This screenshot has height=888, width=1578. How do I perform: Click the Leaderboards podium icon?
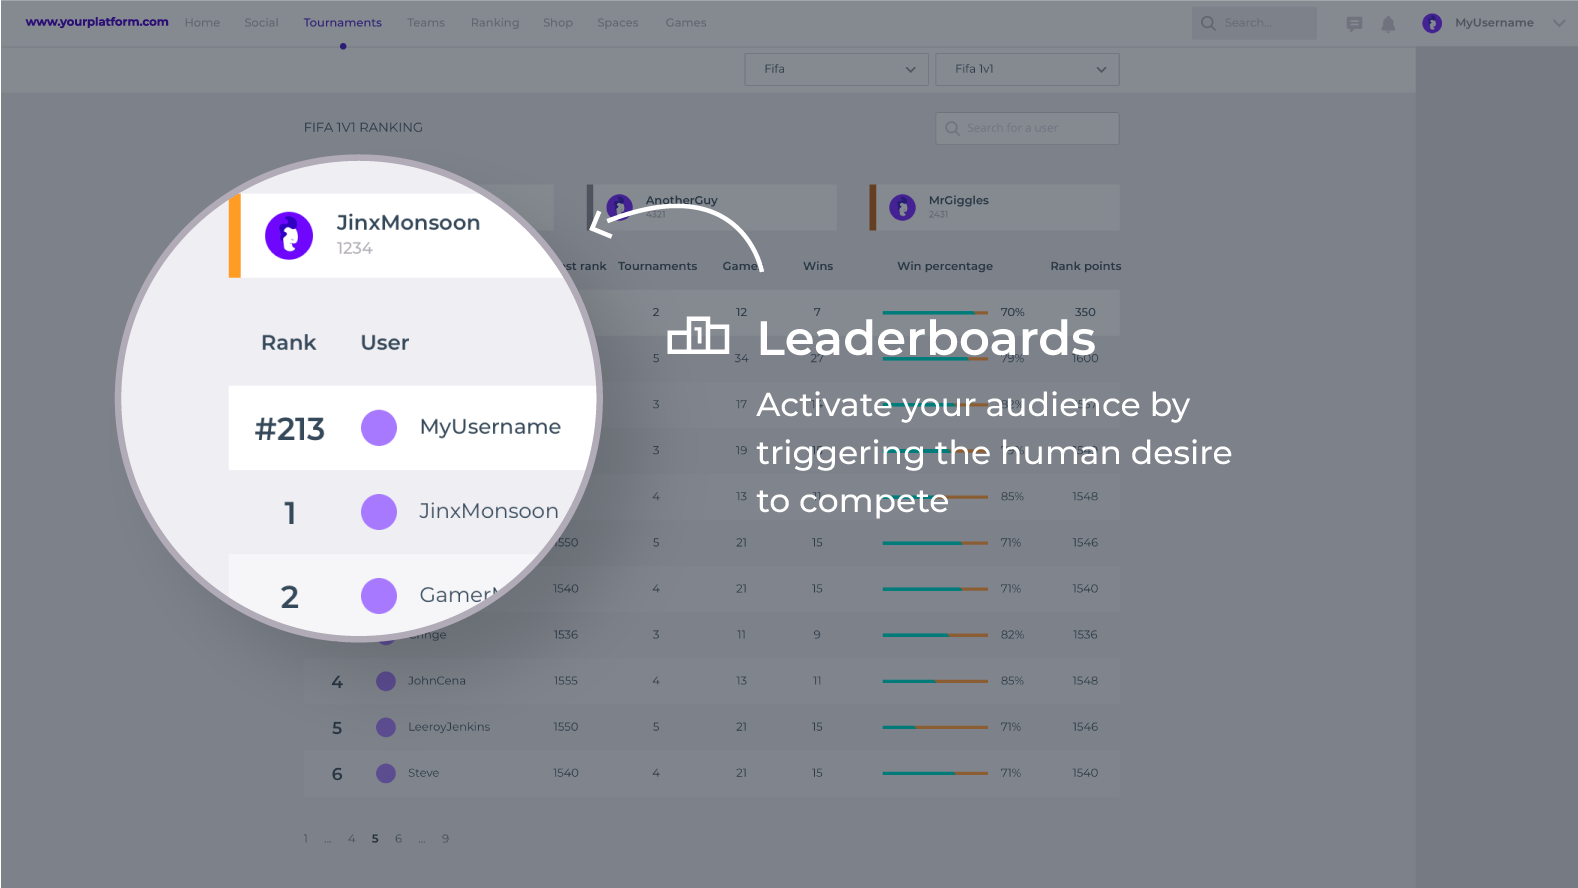(x=698, y=336)
